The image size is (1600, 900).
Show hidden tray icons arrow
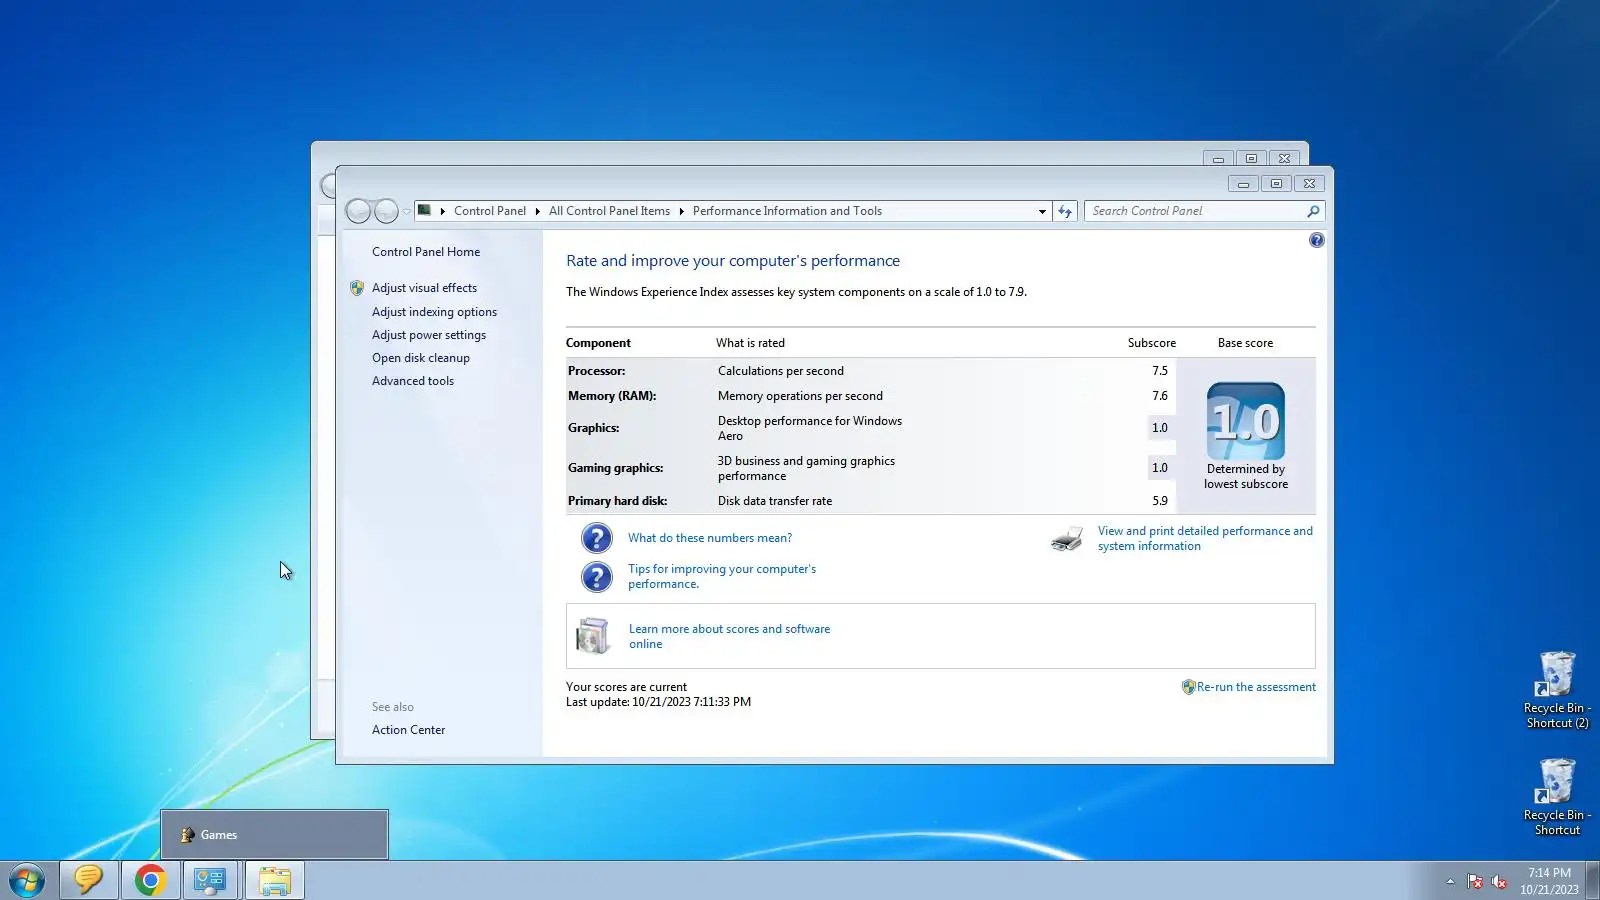pos(1450,881)
